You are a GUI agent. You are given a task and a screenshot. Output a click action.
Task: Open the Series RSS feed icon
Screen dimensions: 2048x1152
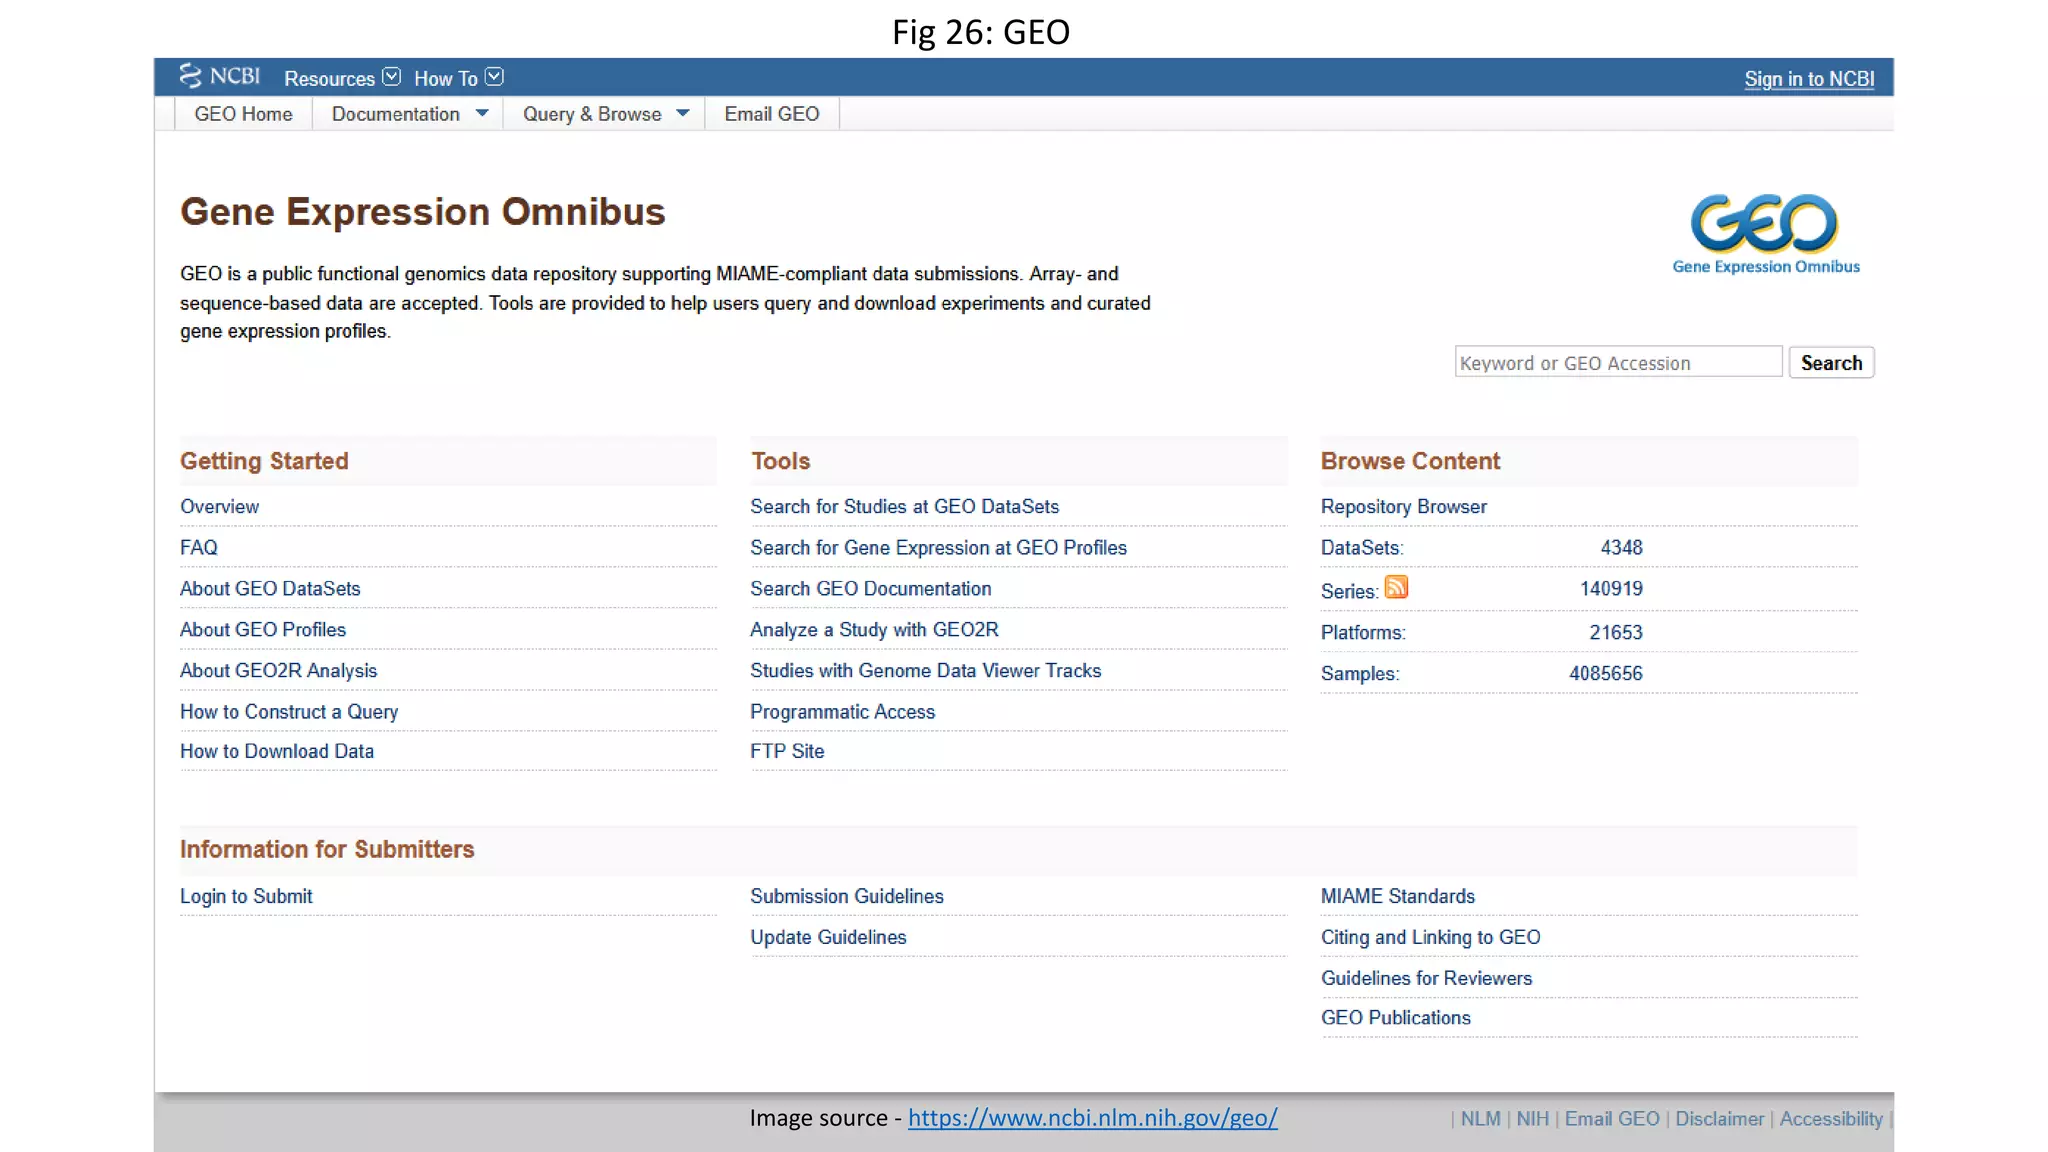point(1396,587)
